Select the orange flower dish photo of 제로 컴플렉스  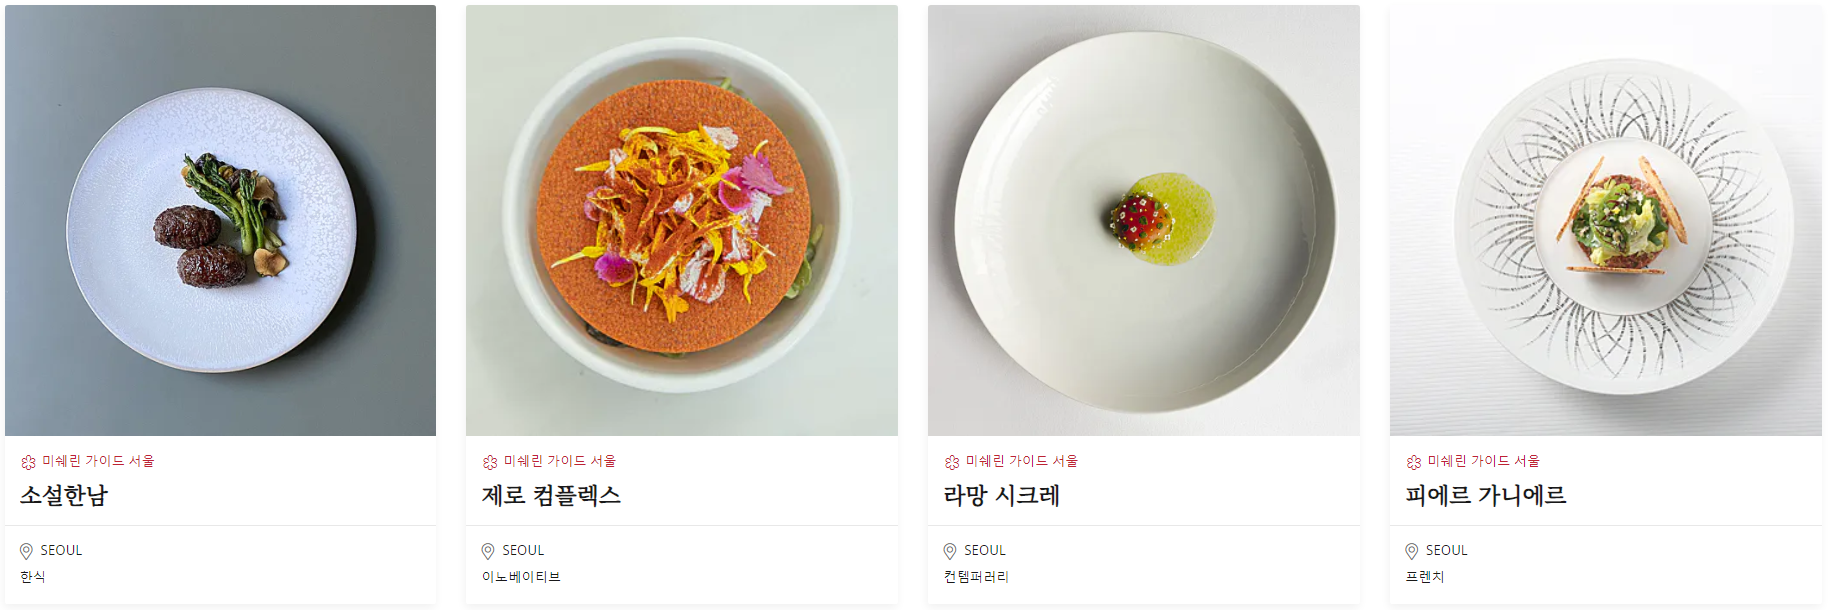tap(682, 220)
